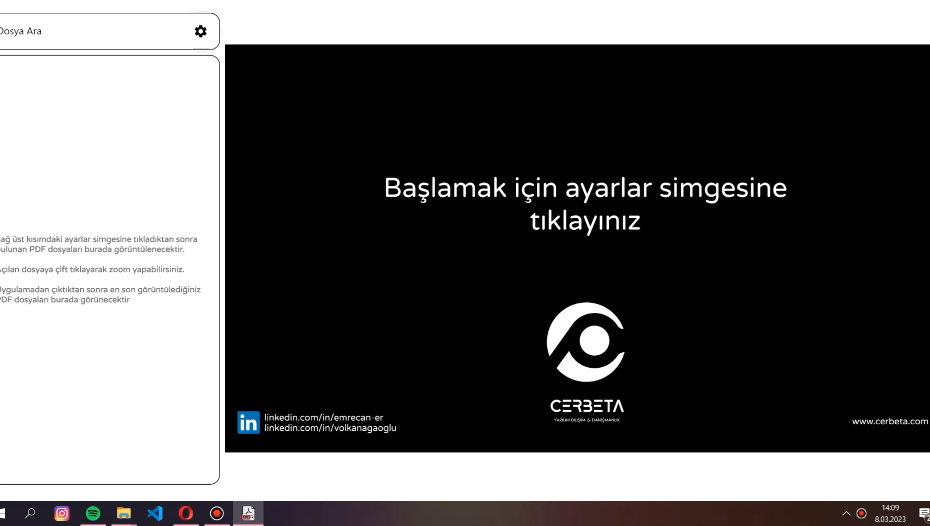Viewport: 930px width, 526px height.
Task: Launch Spotify from the taskbar
Action: (x=93, y=513)
